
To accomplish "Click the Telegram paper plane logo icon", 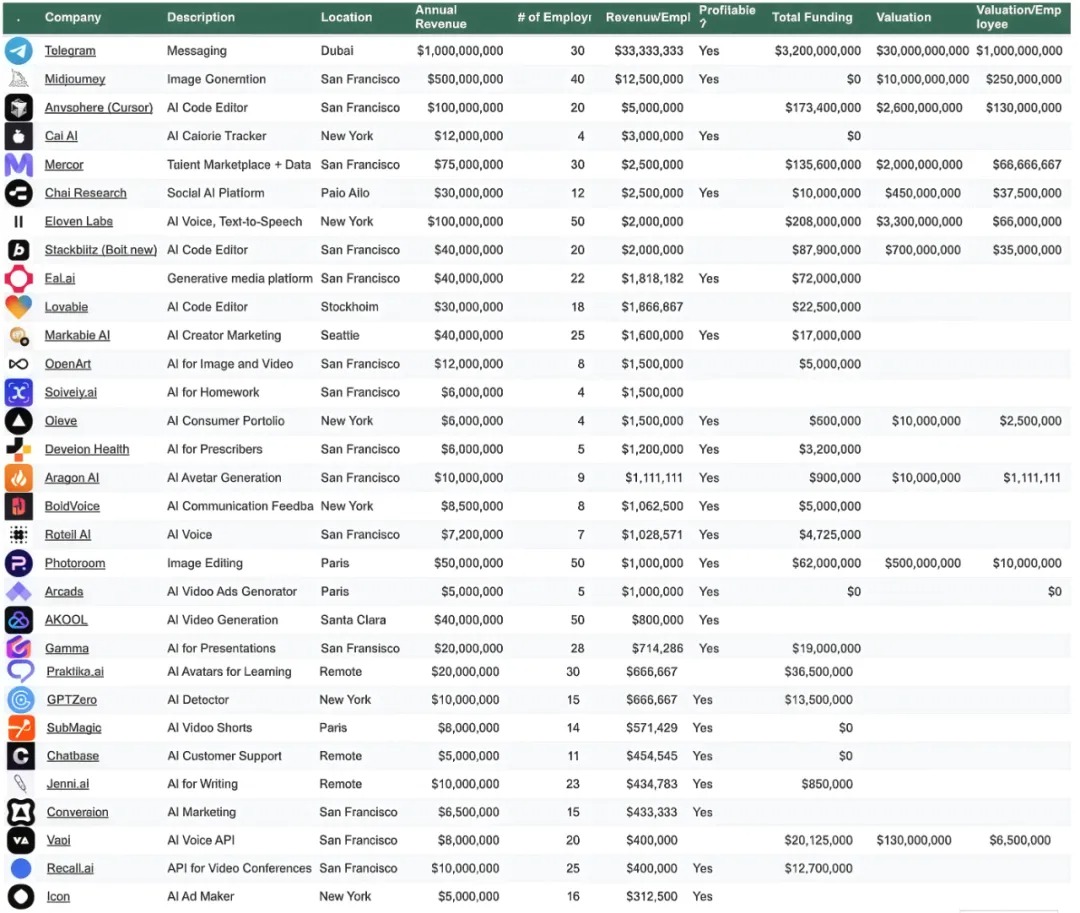I will click(18, 51).
